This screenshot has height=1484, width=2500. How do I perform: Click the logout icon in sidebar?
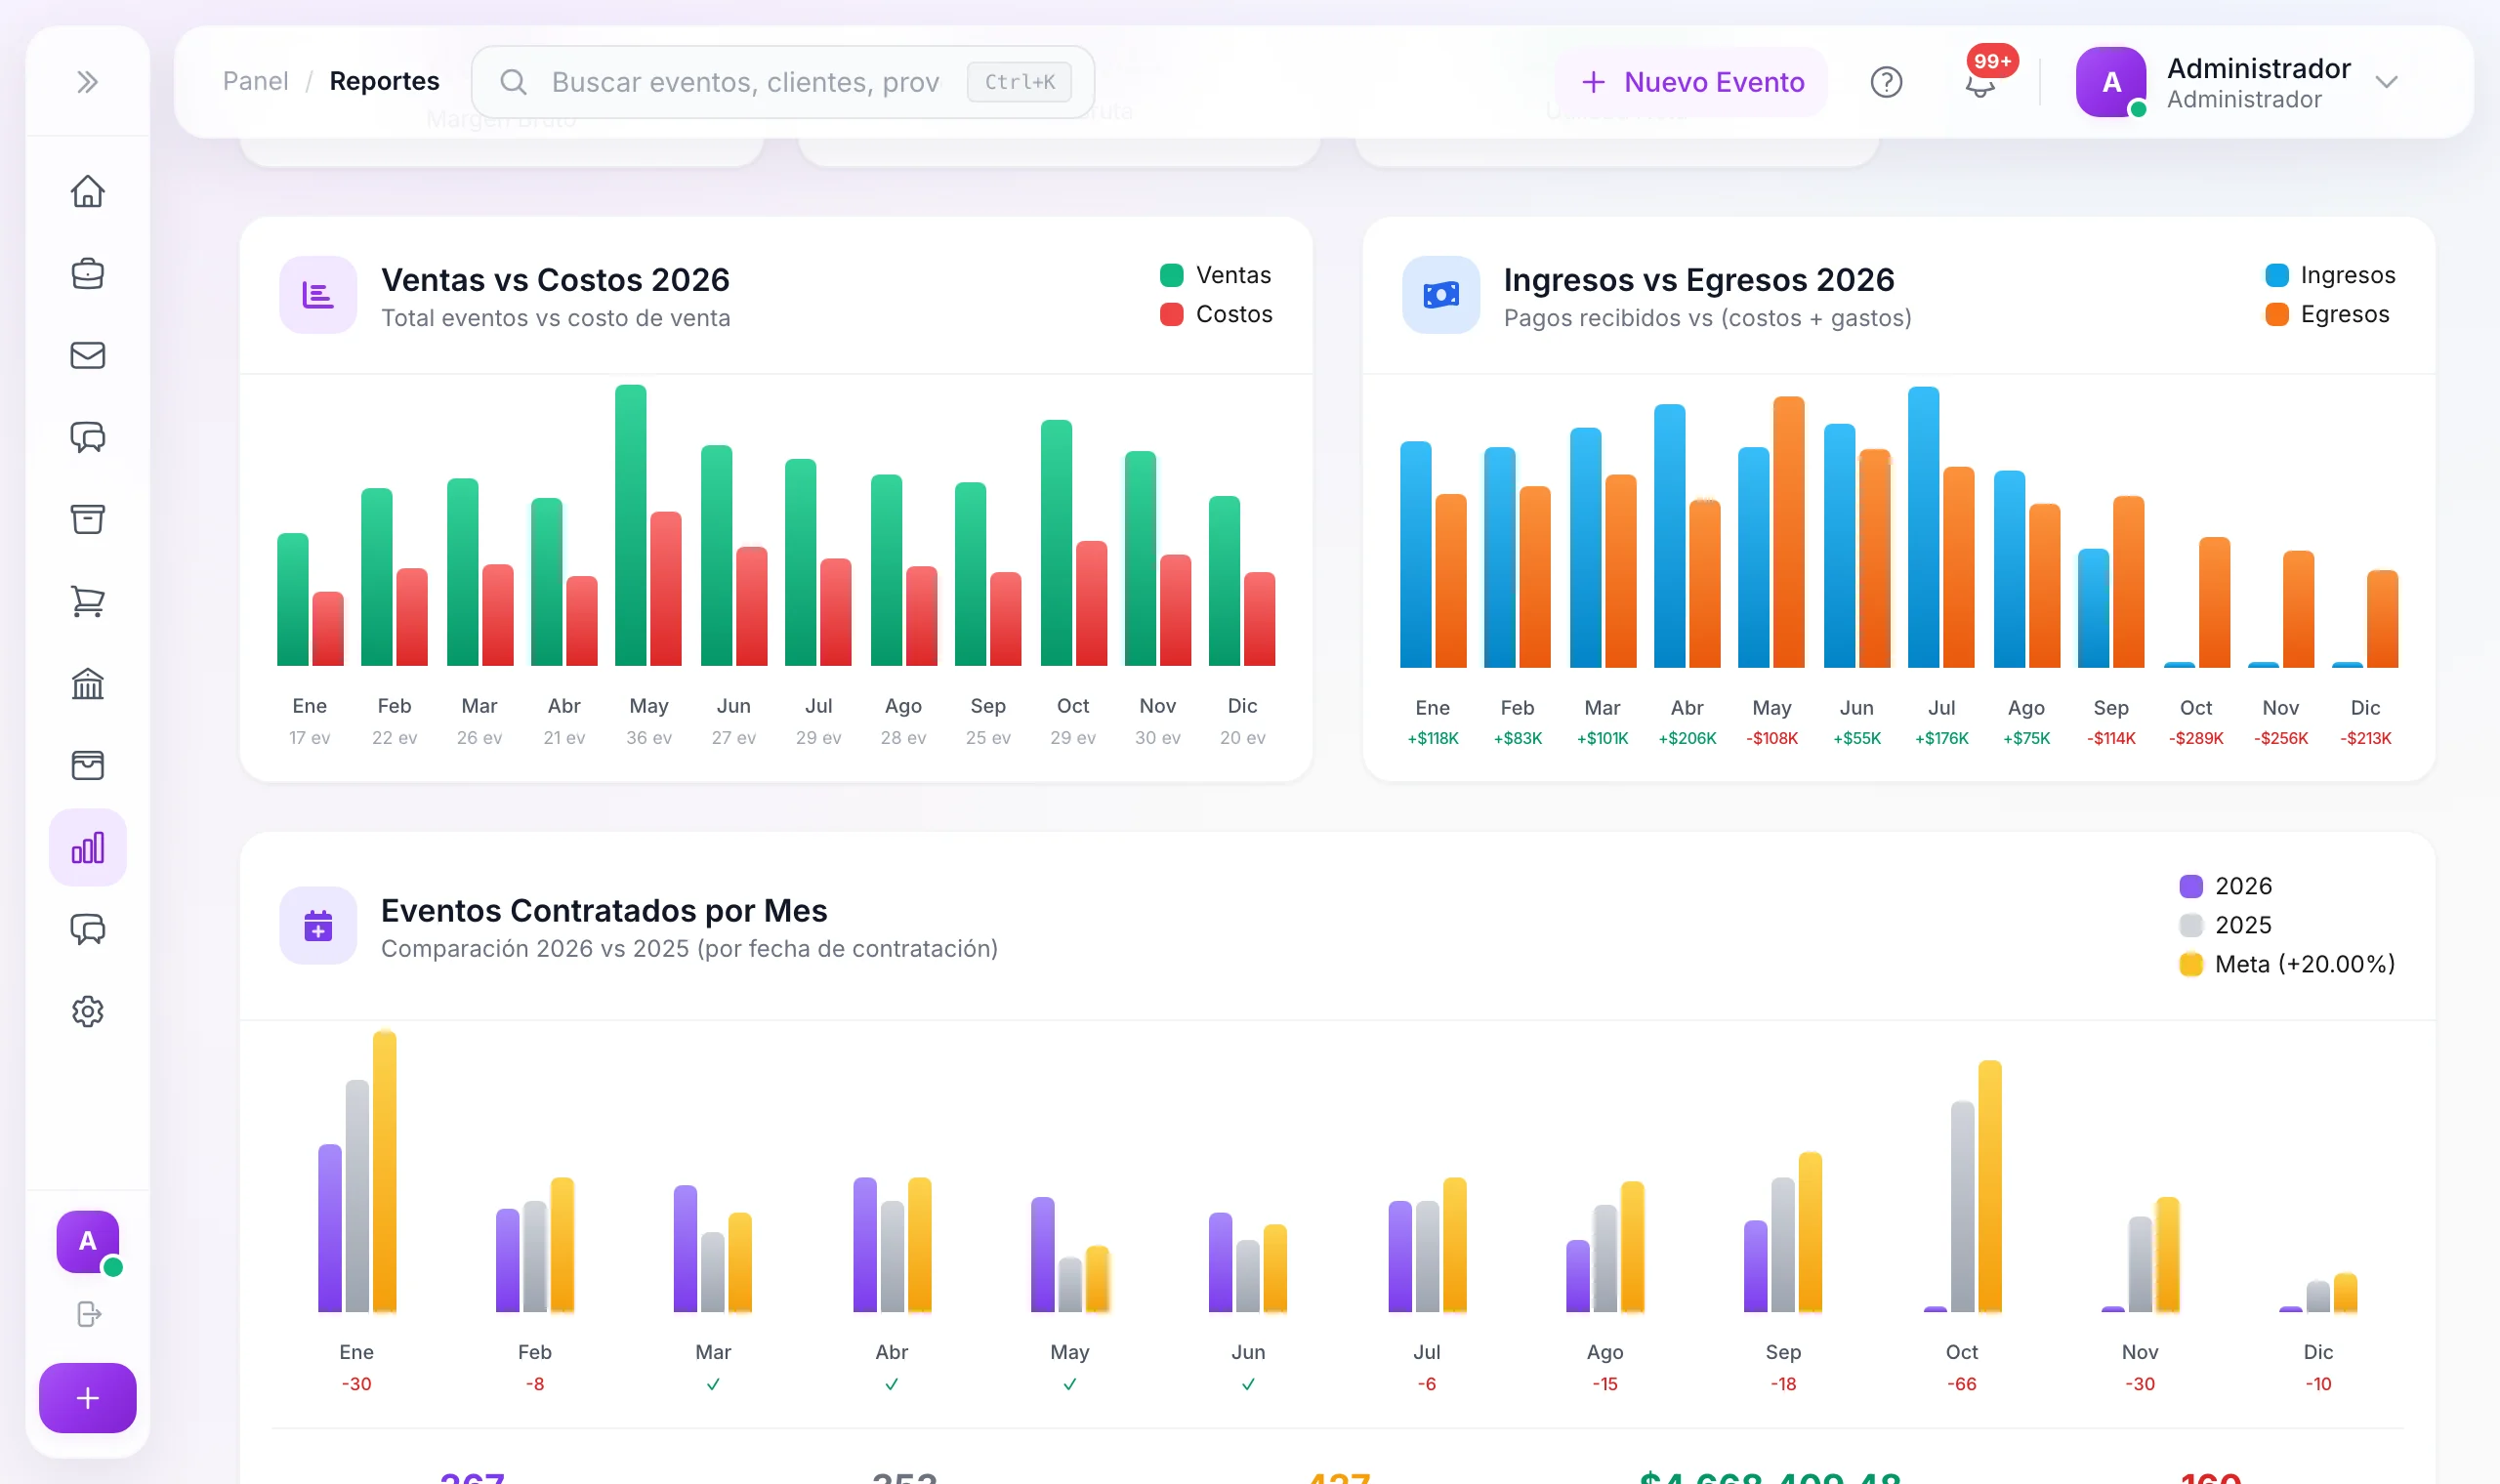click(89, 1314)
